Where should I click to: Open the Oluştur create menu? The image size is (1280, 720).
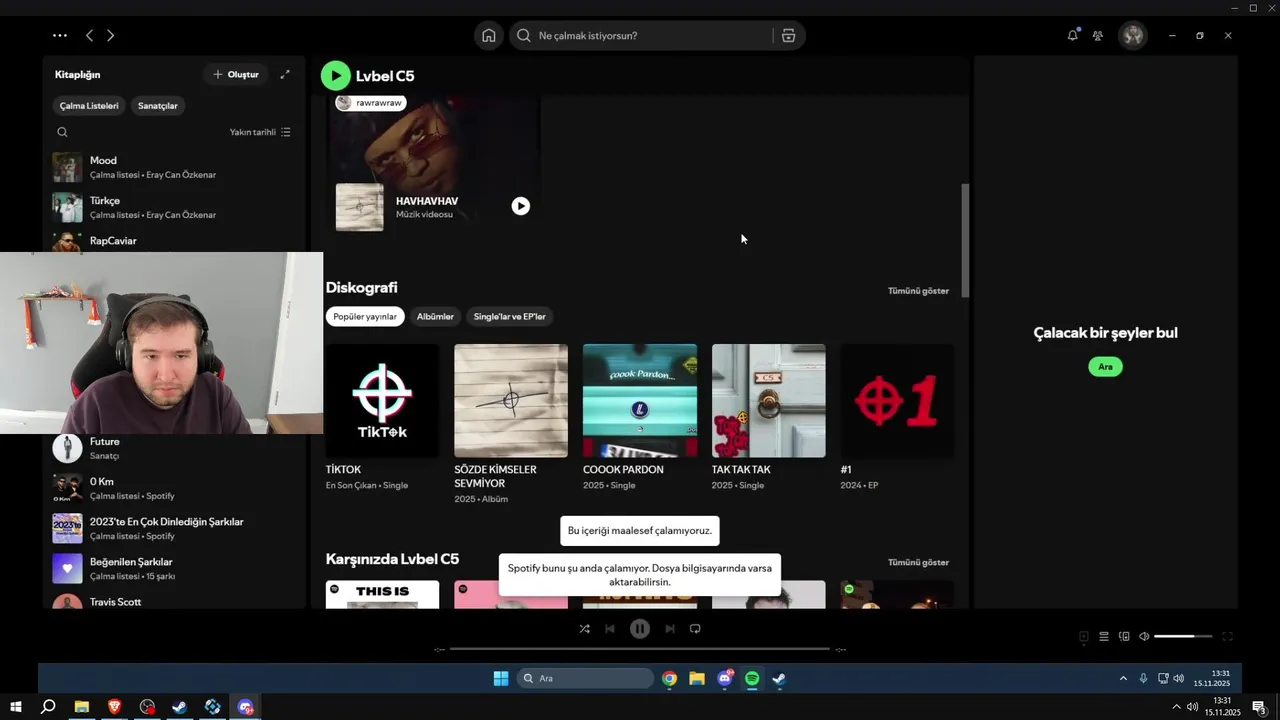(236, 74)
